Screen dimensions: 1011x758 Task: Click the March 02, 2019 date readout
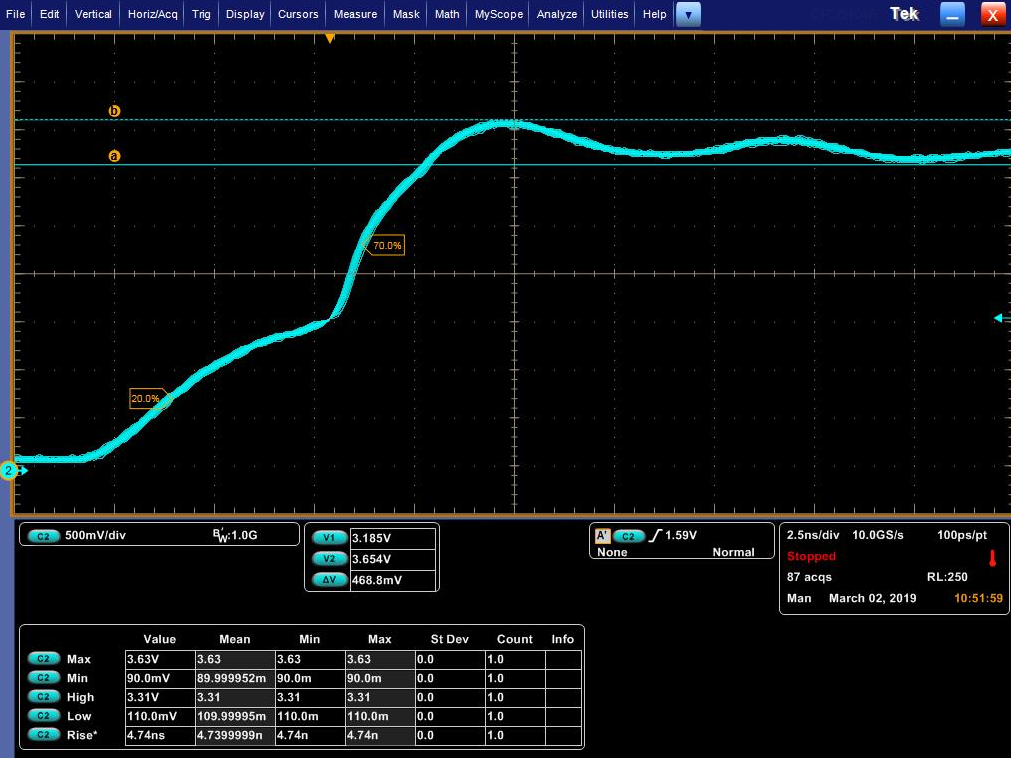point(872,598)
